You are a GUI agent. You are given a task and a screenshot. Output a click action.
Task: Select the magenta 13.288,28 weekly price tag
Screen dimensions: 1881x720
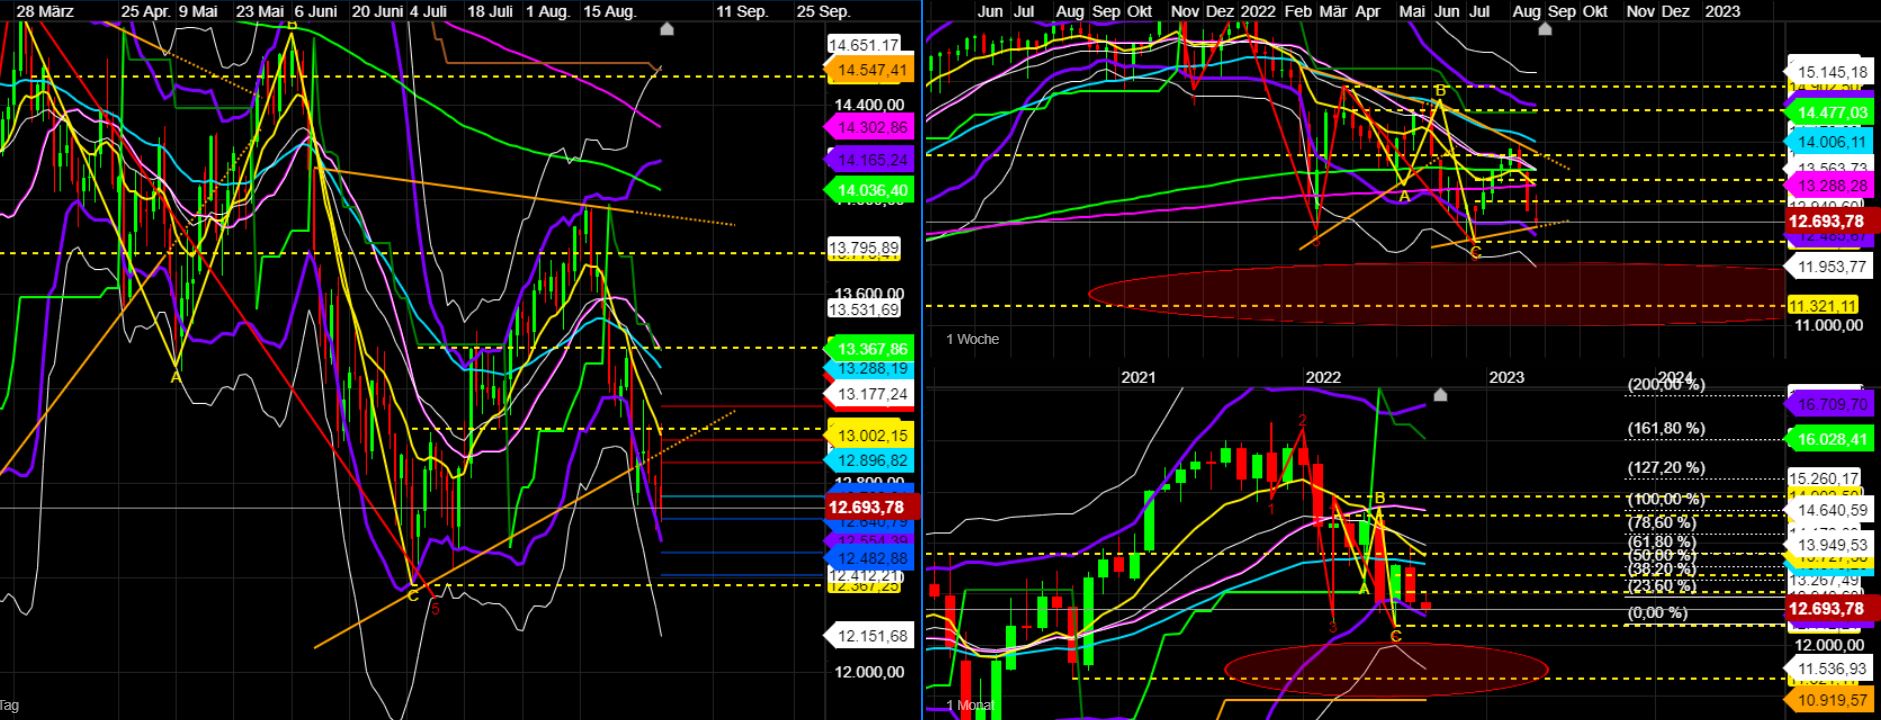pyautogui.click(x=1830, y=186)
